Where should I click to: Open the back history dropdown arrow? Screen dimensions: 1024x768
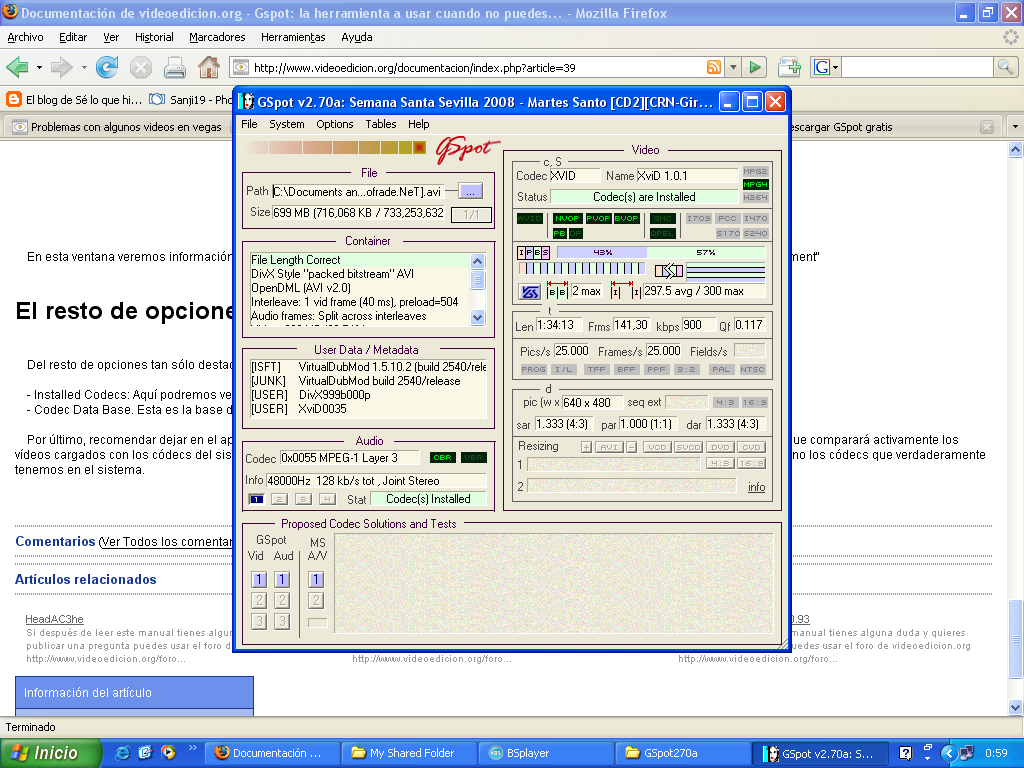point(39,67)
